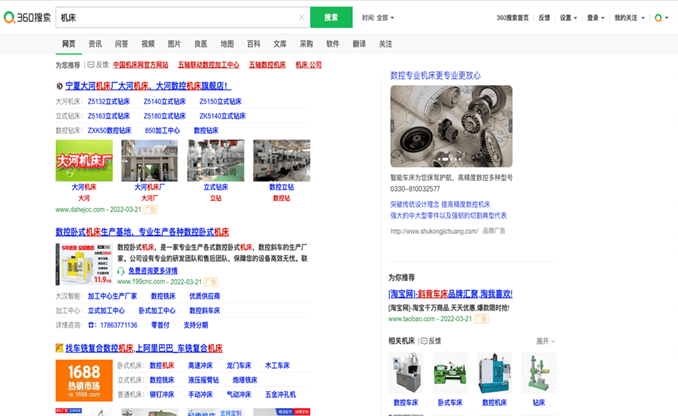678x416 pixels.
Task: Click the 数控机床 related image
Action: (x=494, y=373)
